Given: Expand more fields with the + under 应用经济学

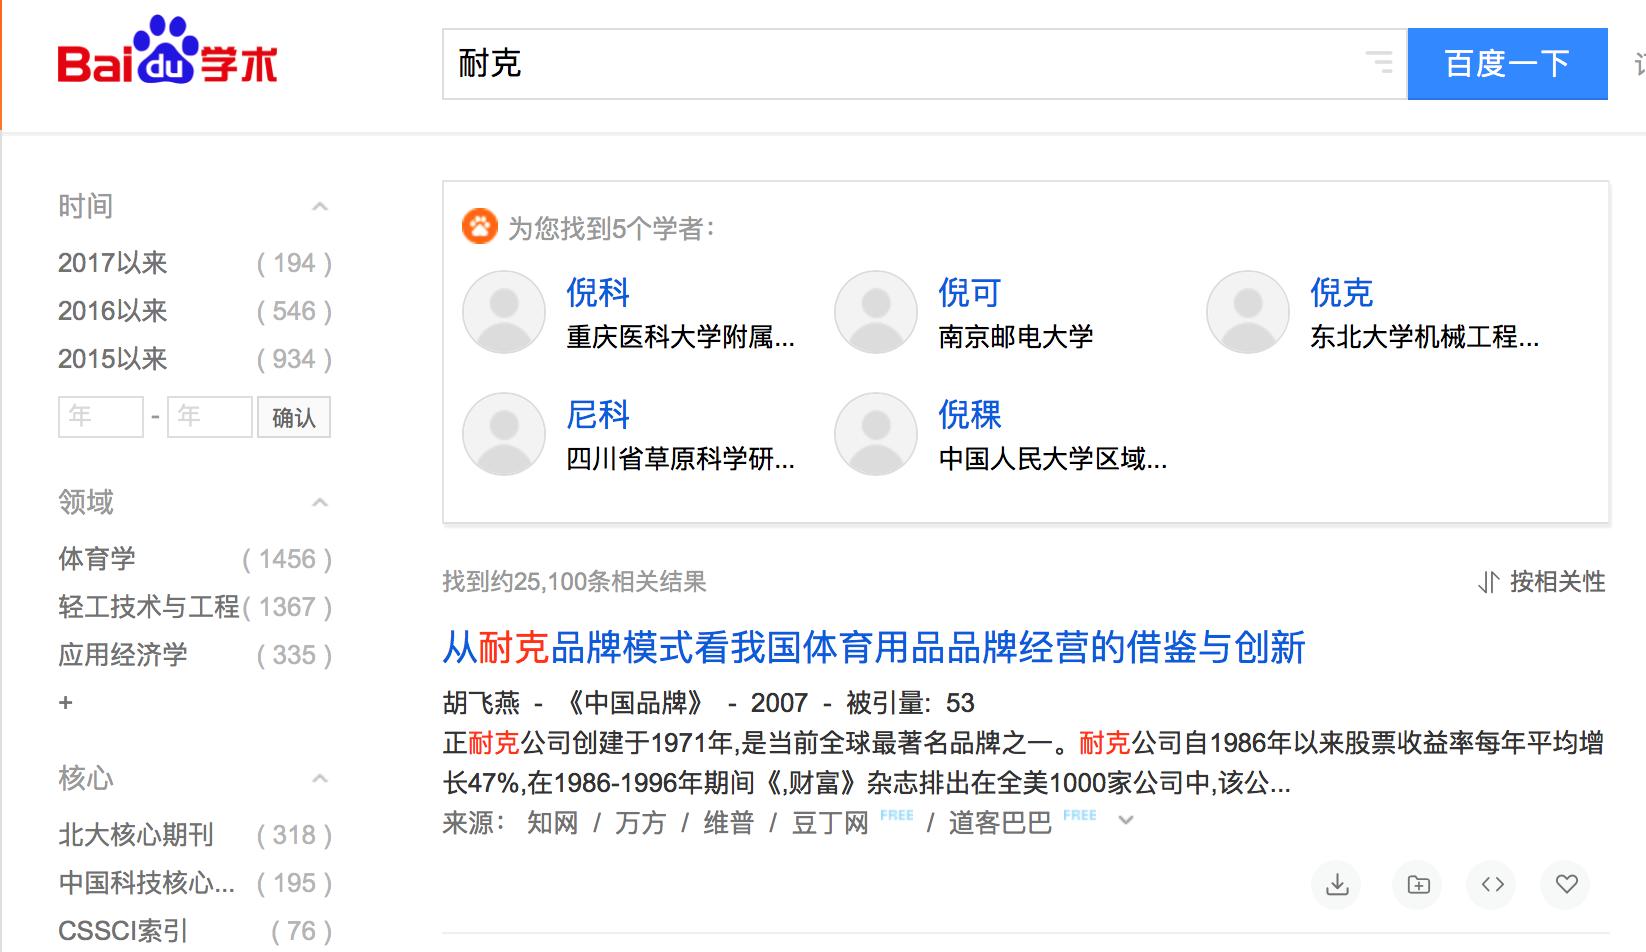Looking at the screenshot, I should [x=65, y=701].
